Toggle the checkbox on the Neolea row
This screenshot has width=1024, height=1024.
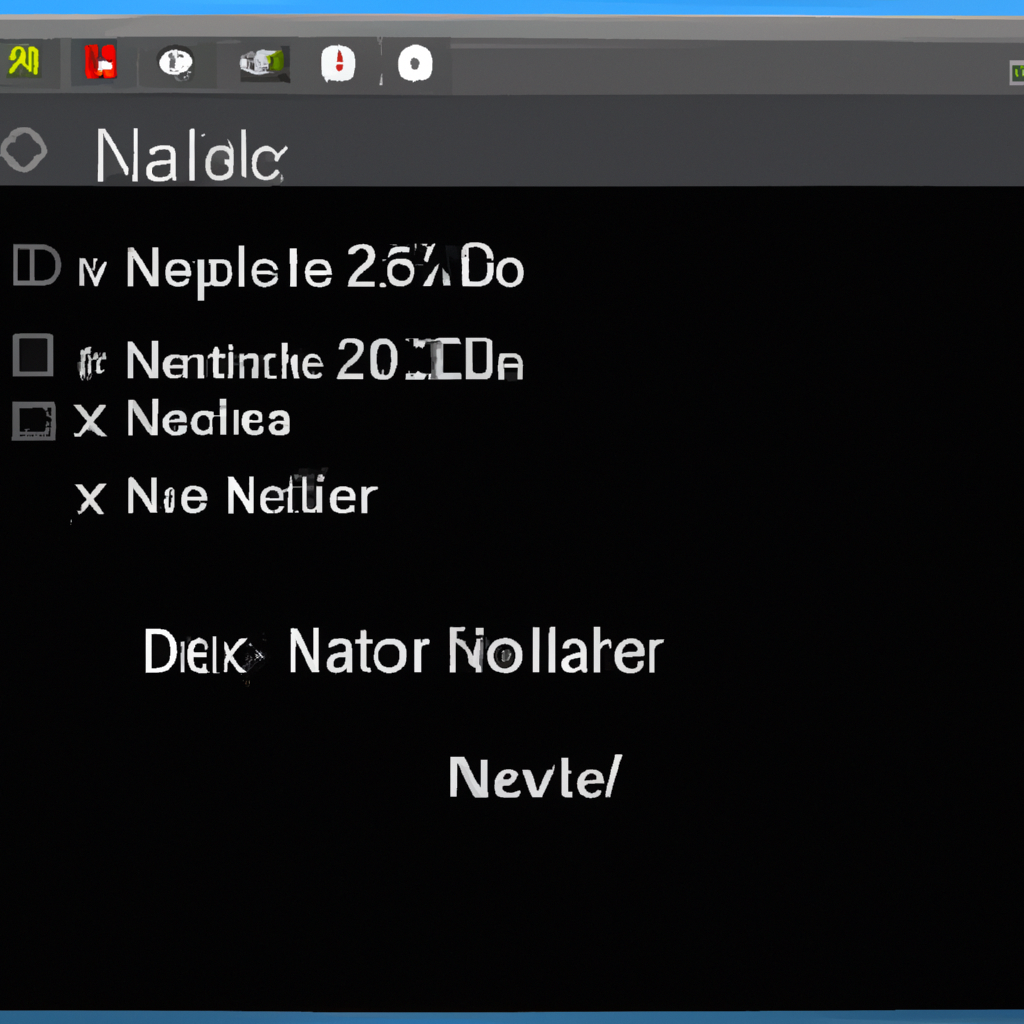[33, 420]
